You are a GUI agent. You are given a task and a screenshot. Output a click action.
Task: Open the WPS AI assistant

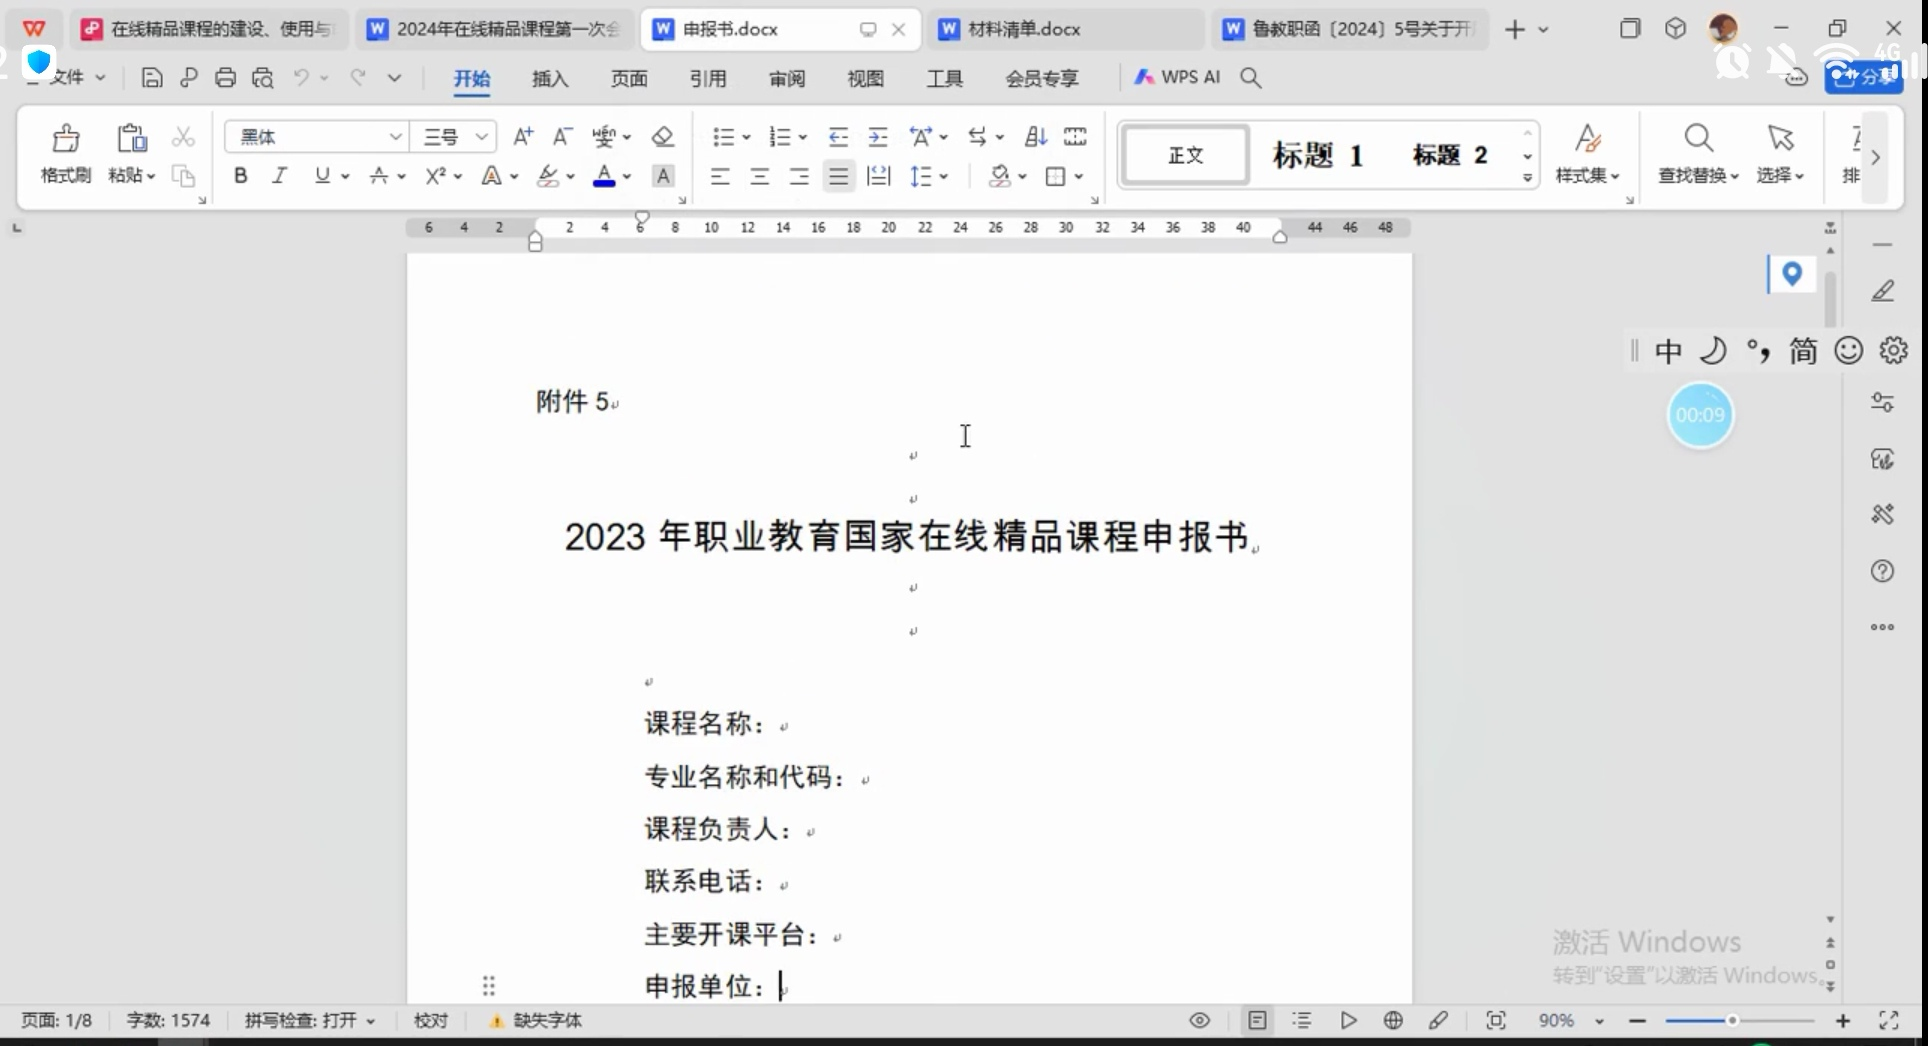[1178, 77]
